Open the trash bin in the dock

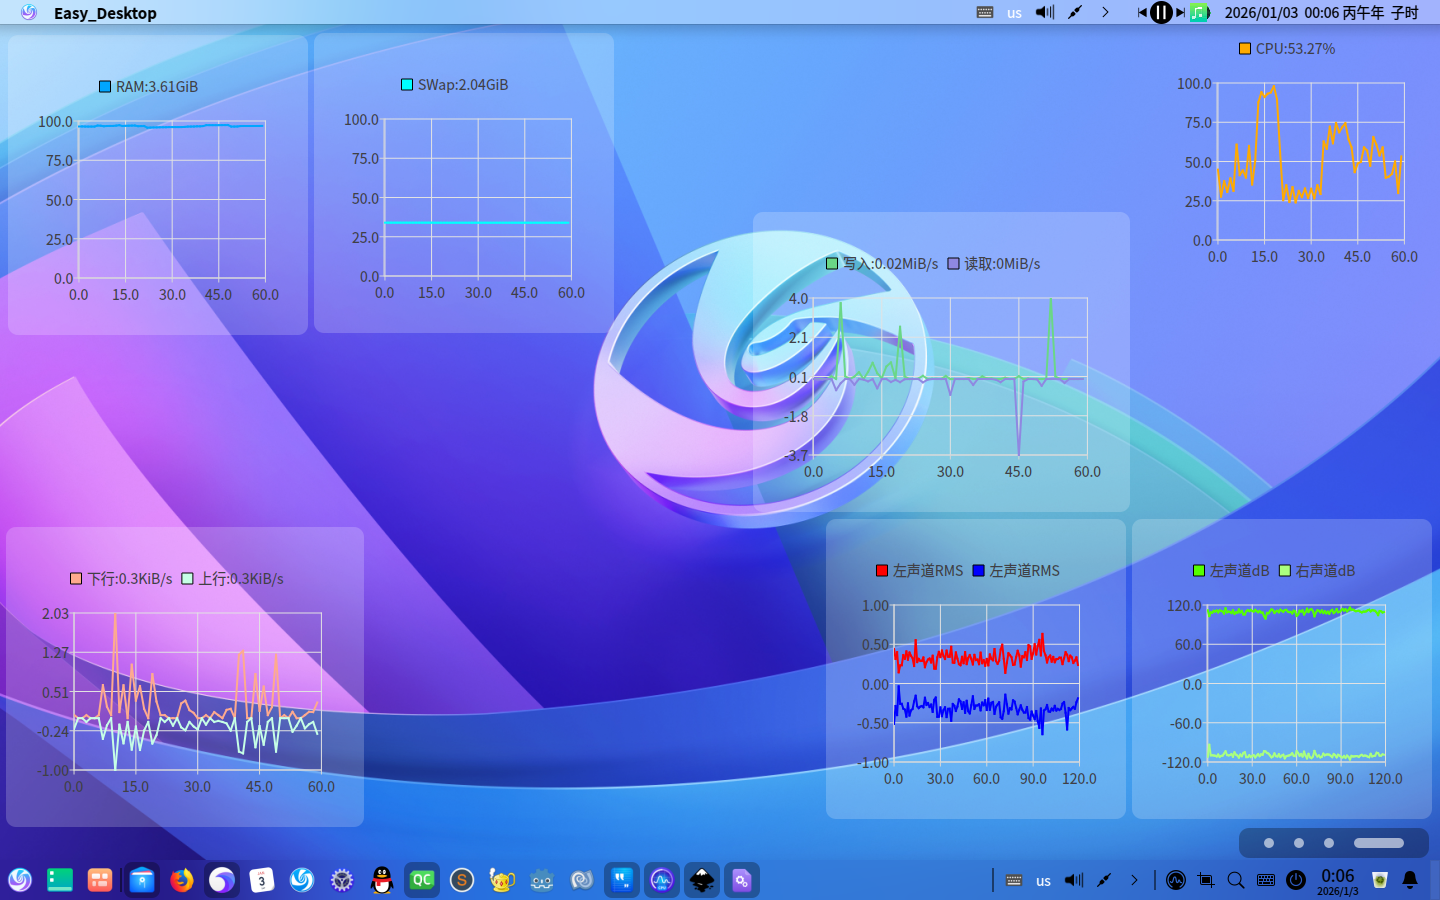(x=1380, y=880)
